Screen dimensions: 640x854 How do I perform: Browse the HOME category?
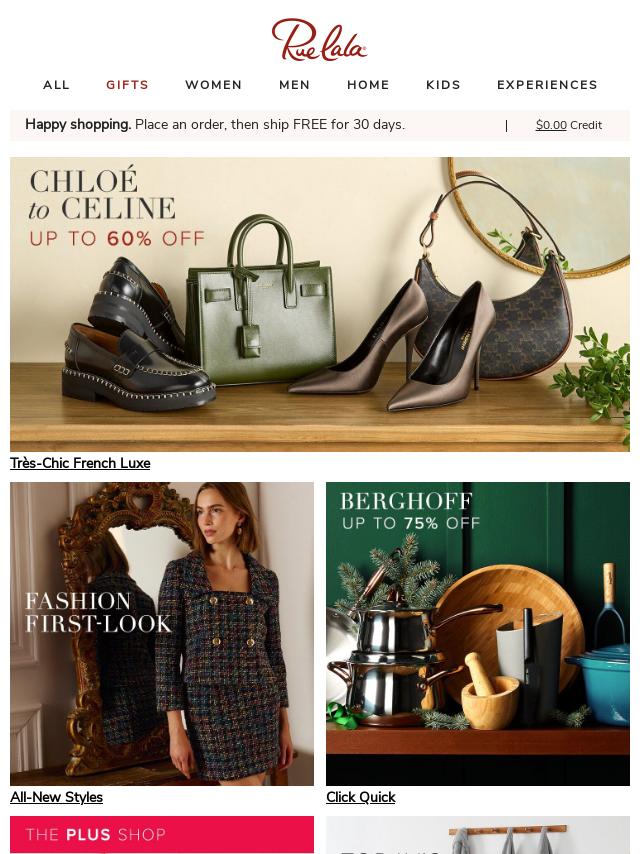click(x=368, y=85)
